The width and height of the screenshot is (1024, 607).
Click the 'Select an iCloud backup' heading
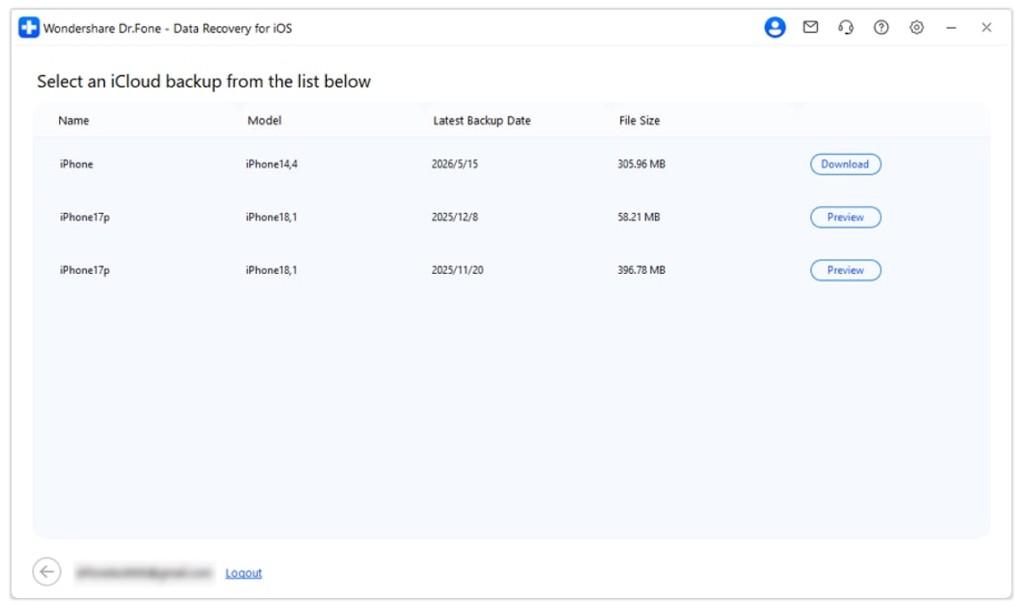tap(204, 82)
